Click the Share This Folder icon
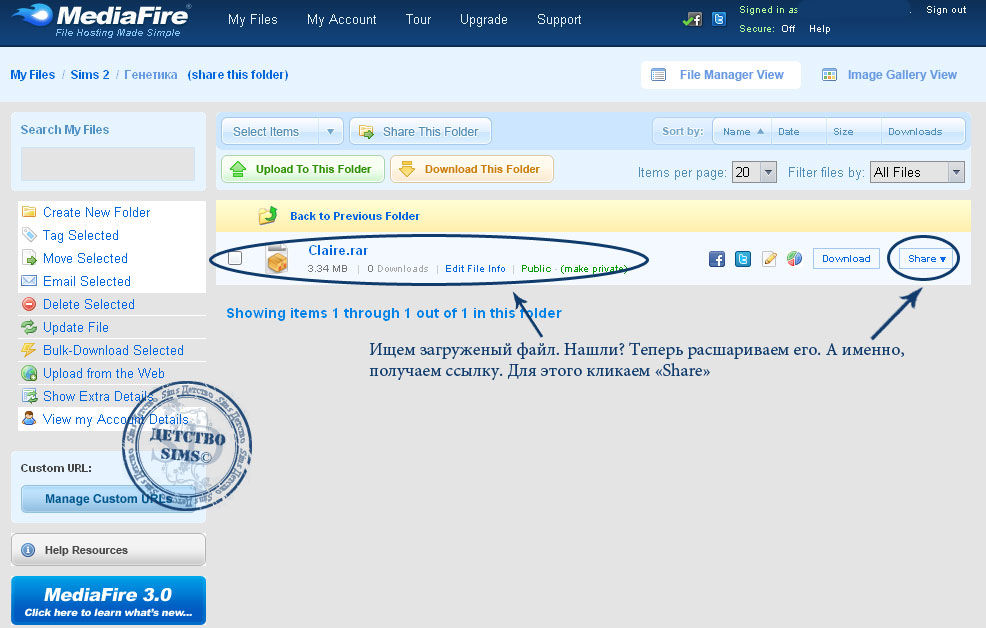986x628 pixels. (x=366, y=131)
